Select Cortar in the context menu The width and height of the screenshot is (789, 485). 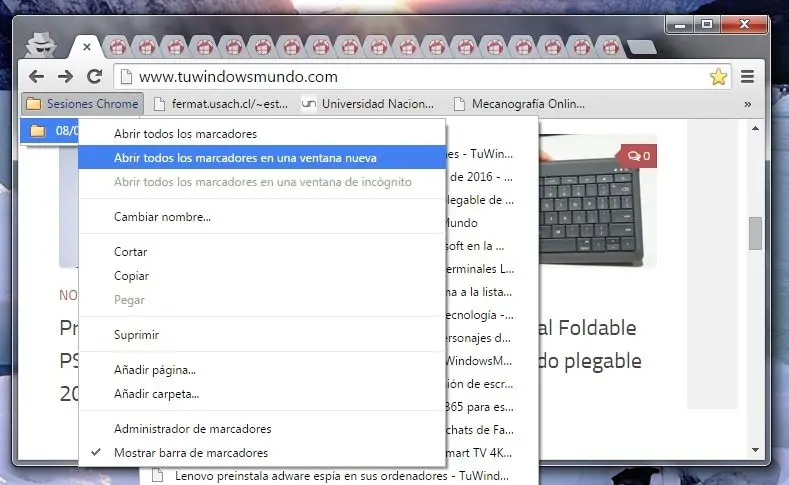tap(262, 252)
